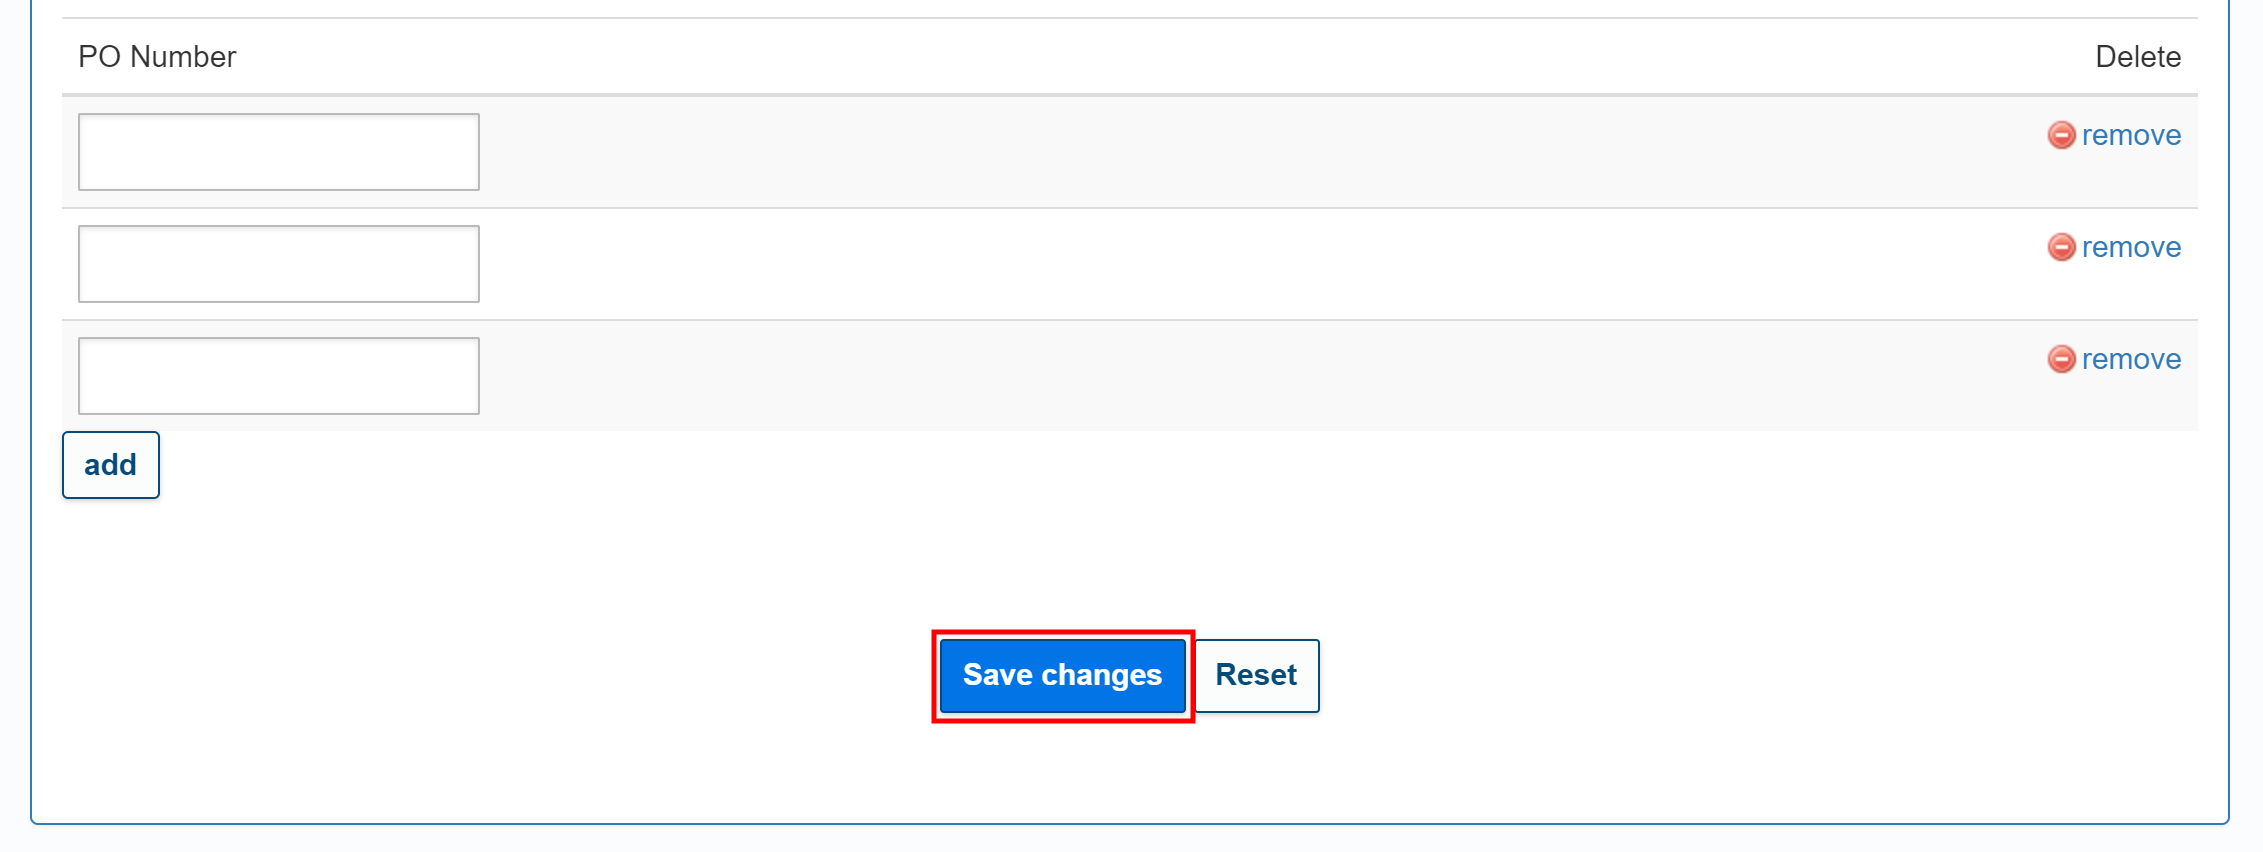Screen dimensions: 2263x852
Task: Remove the third PO Number entry via remove link
Action: pyautogui.click(x=2131, y=359)
